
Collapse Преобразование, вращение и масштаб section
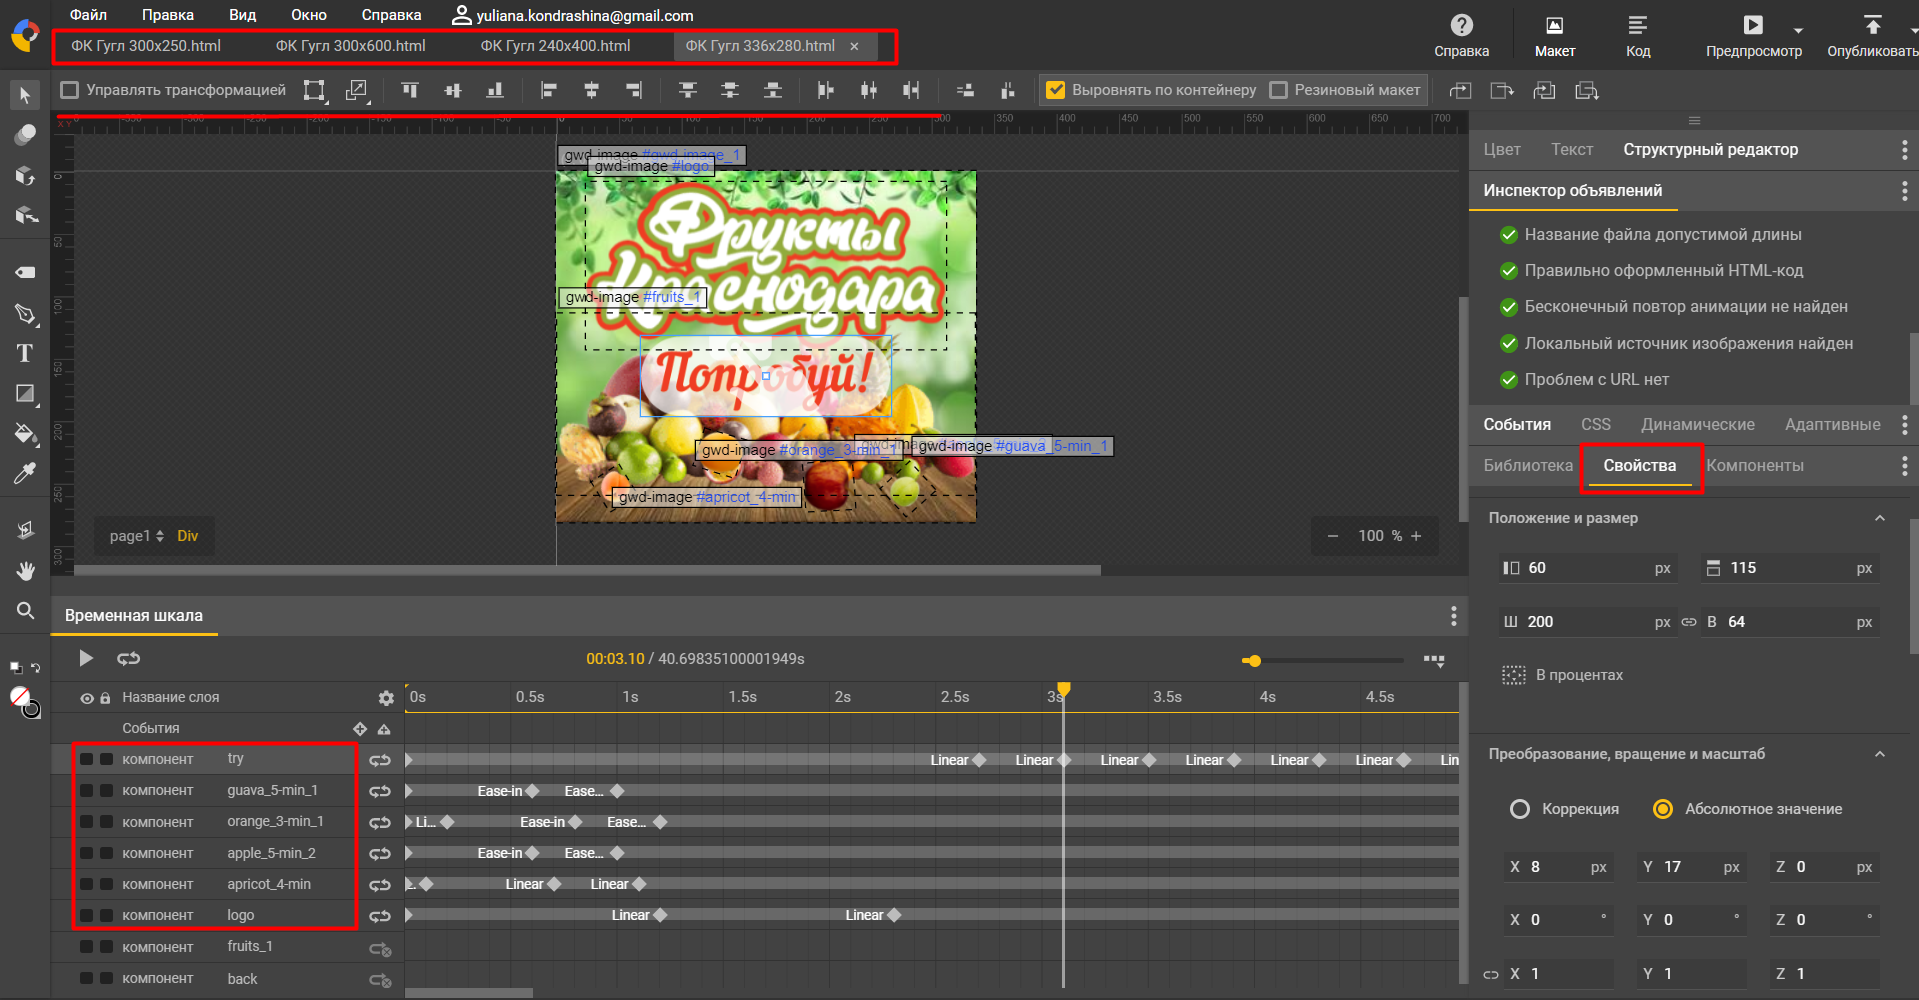pos(1880,754)
